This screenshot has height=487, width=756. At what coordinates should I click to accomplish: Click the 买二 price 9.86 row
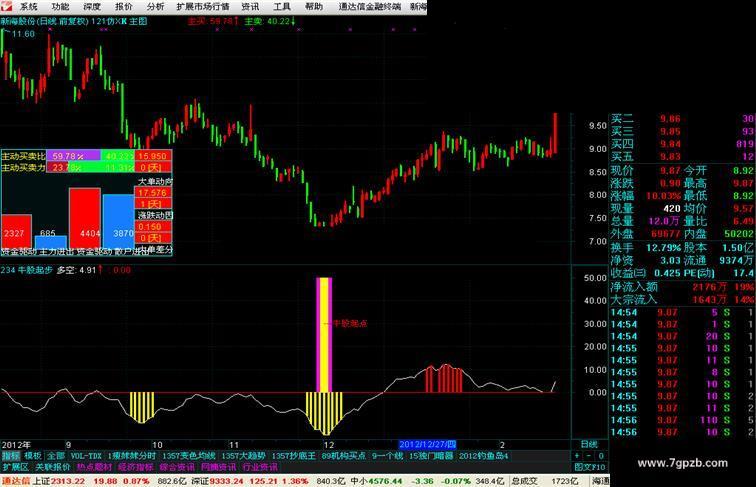coord(682,119)
